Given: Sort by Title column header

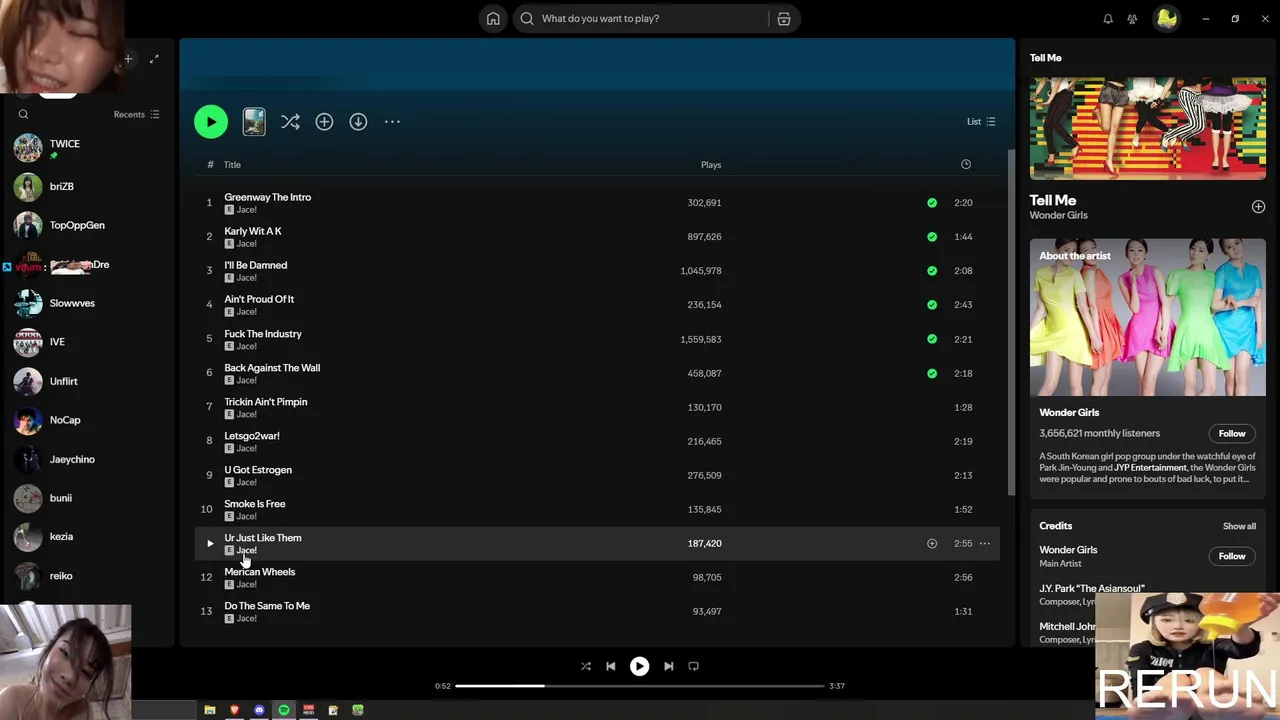Looking at the screenshot, I should point(232,165).
